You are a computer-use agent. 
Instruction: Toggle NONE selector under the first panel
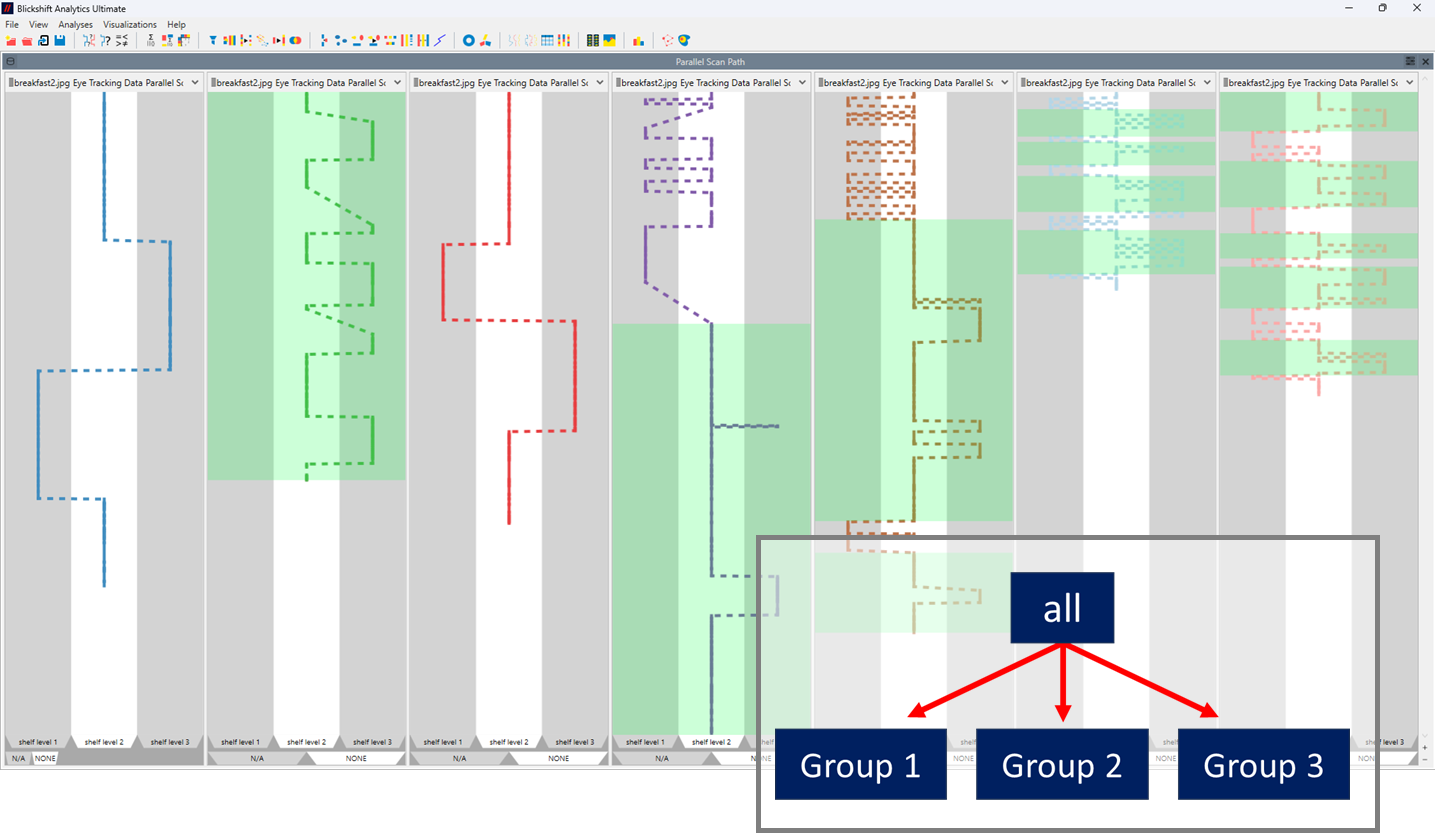[45, 759]
